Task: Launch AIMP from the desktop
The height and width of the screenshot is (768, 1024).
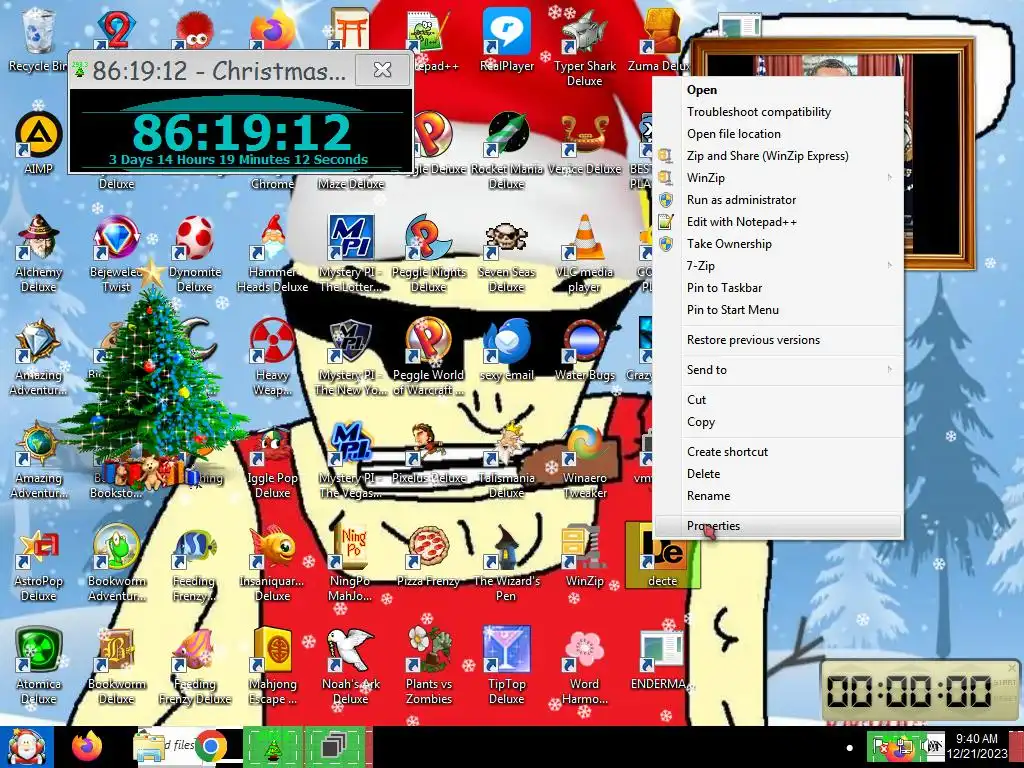Action: 38,142
